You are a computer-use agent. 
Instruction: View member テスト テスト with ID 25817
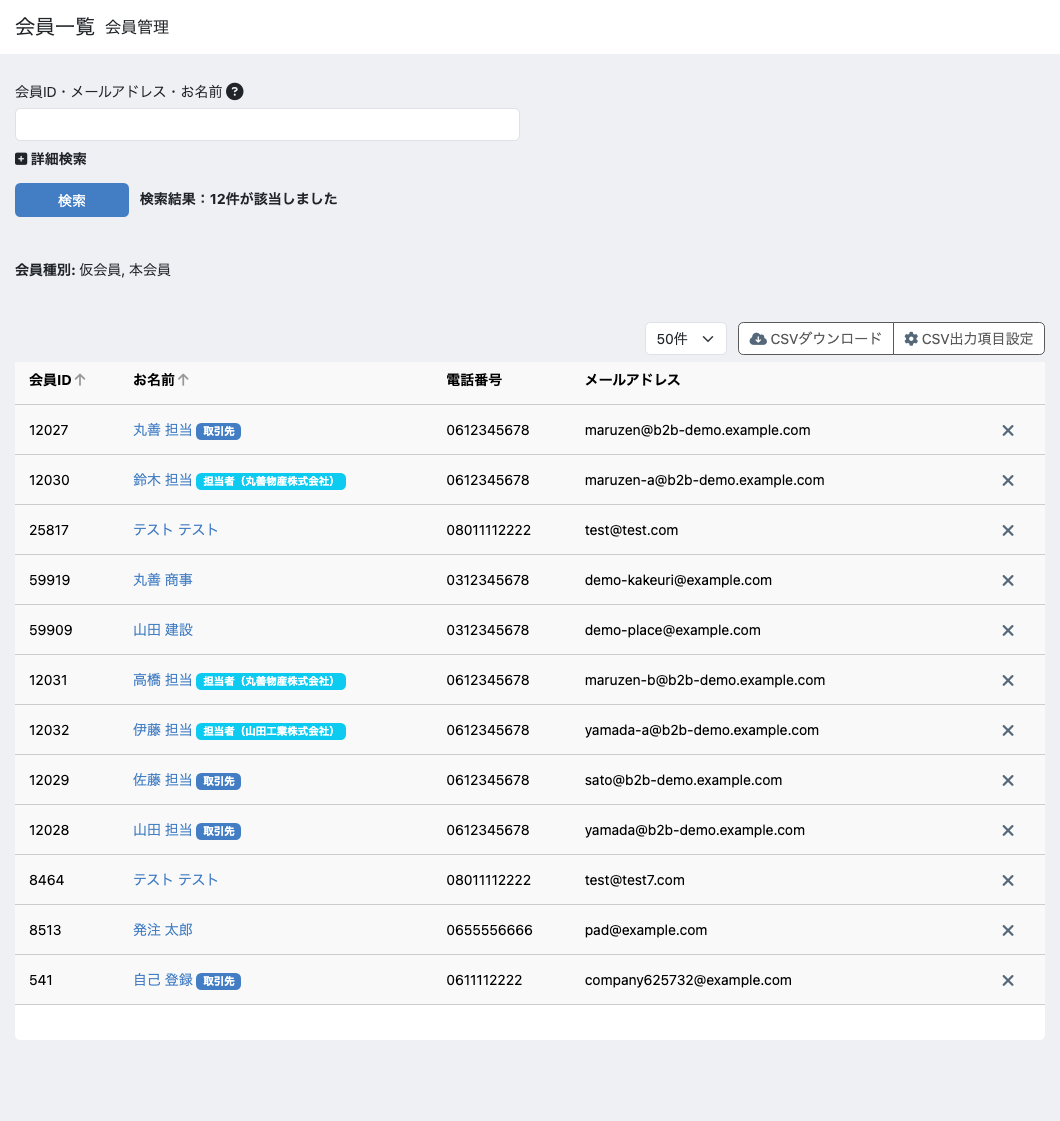point(176,530)
